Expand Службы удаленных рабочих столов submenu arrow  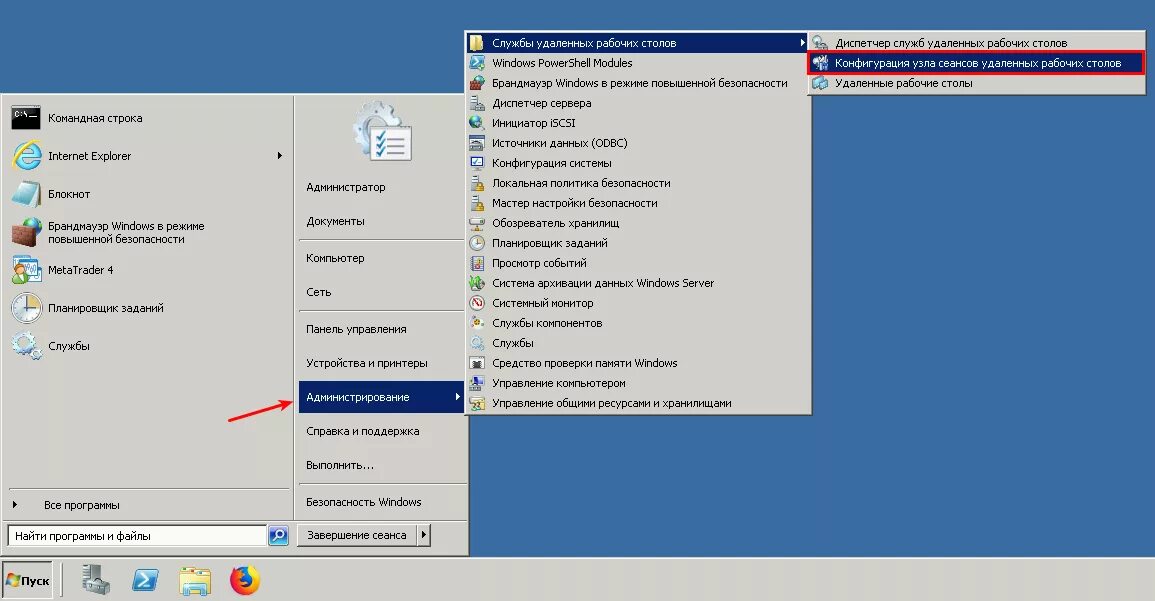coord(802,43)
